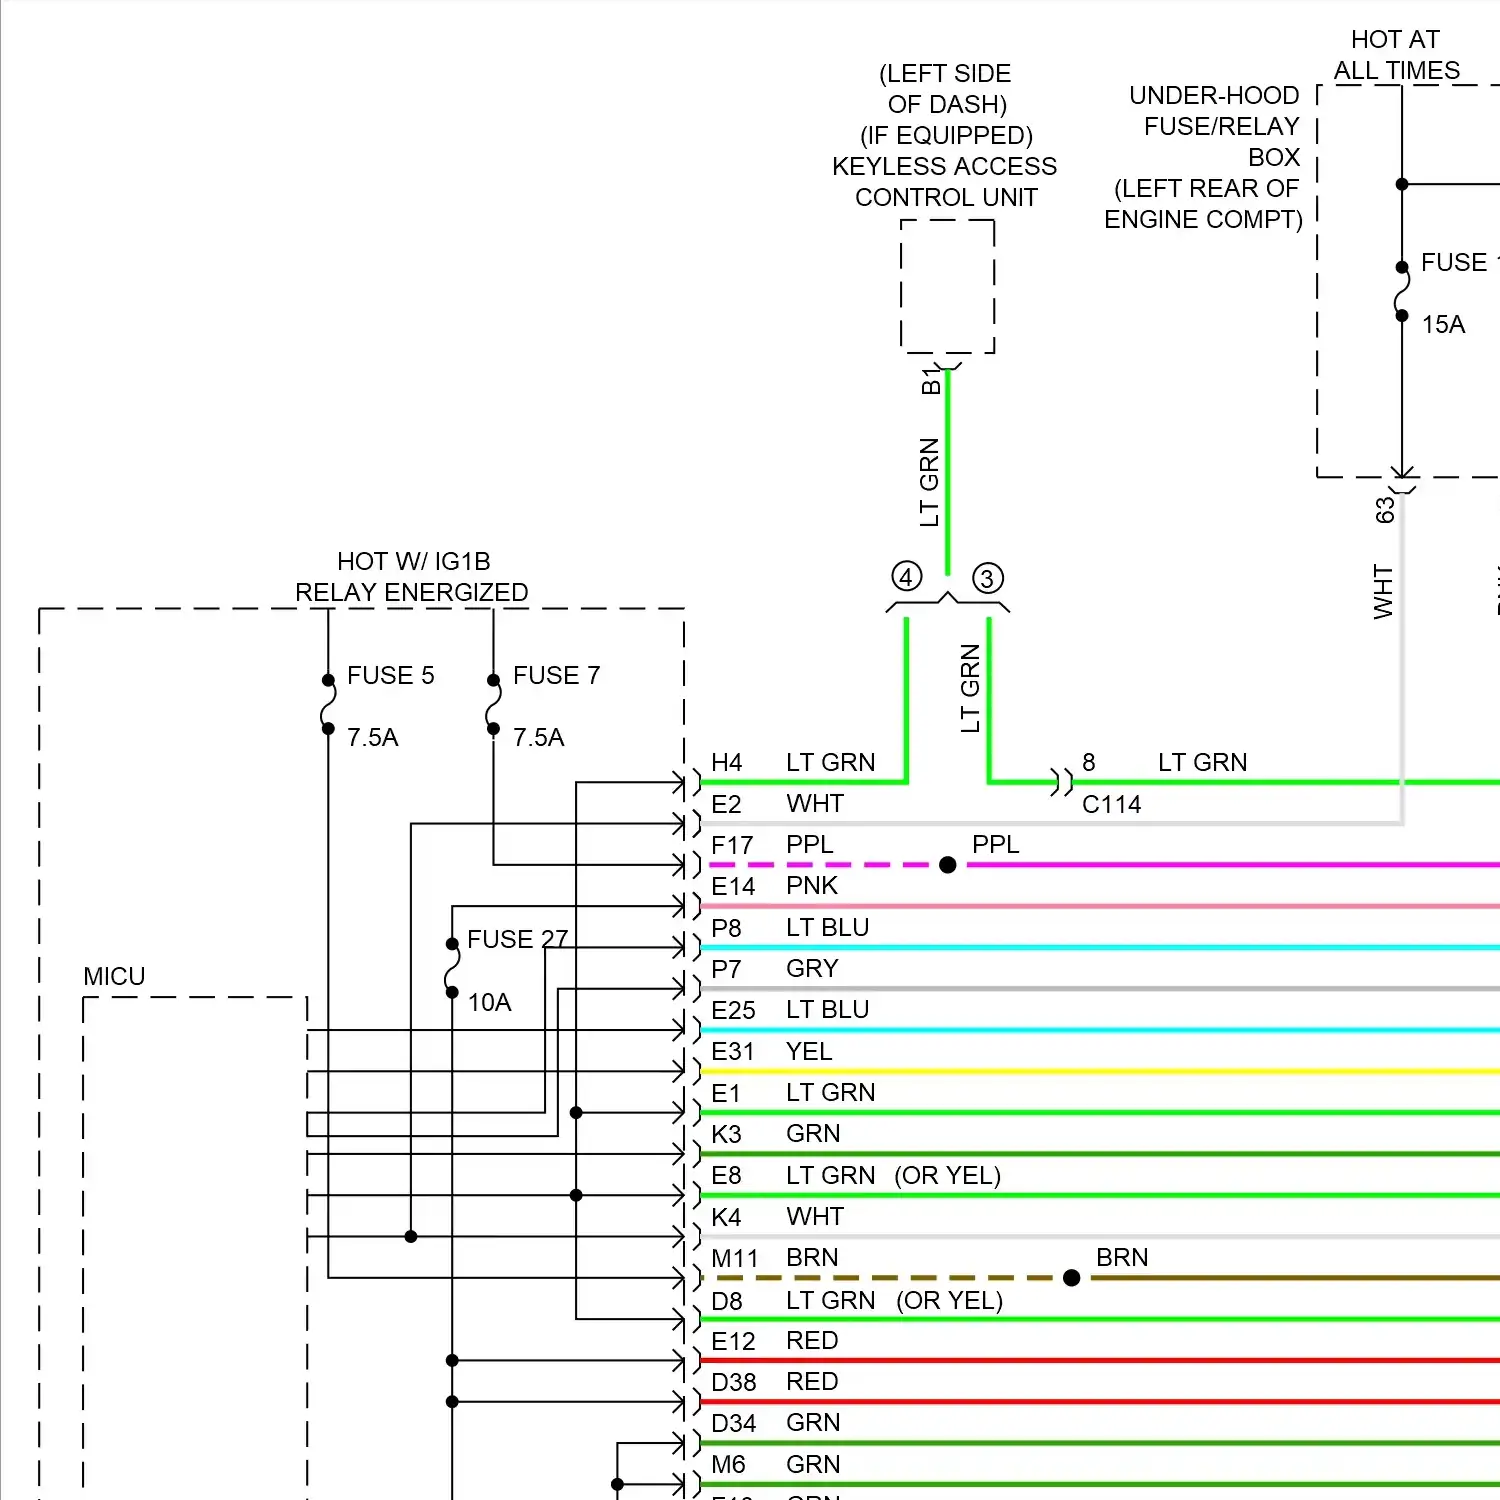Screen dimensions: 1500x1500
Task: Click pin label "E8"
Action: coord(726,1176)
